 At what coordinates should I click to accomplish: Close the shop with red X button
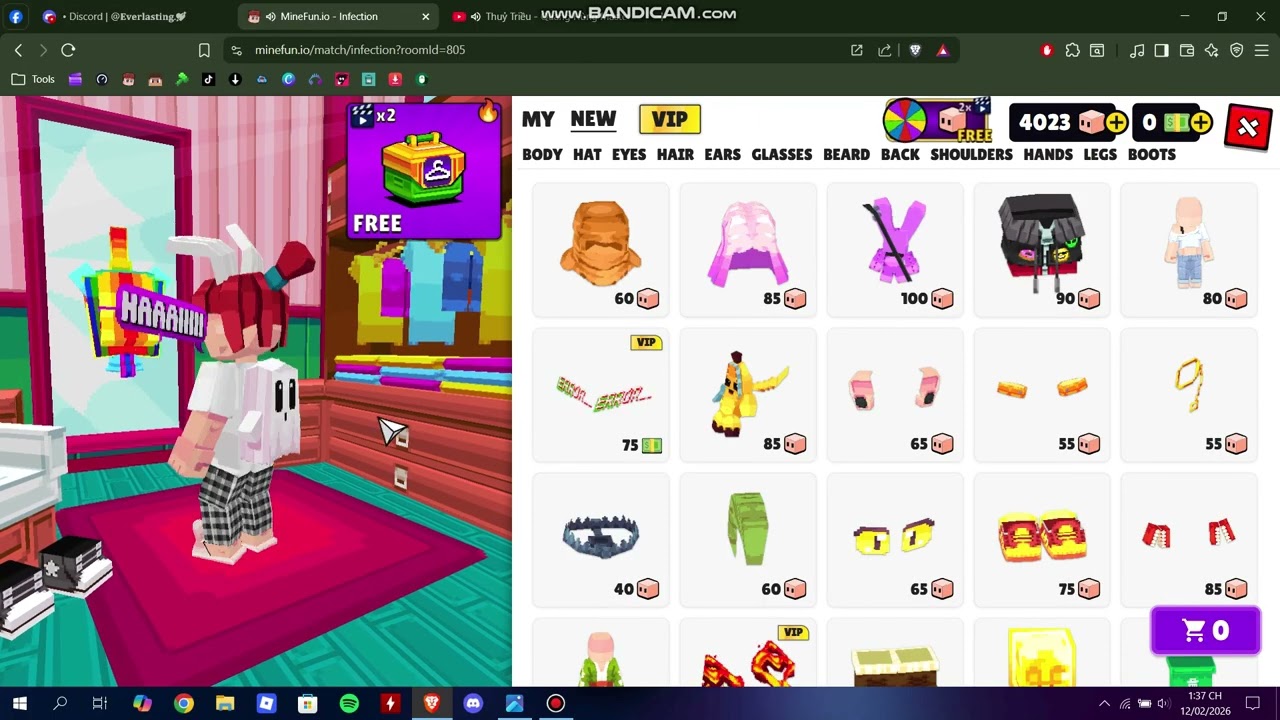click(x=1247, y=127)
